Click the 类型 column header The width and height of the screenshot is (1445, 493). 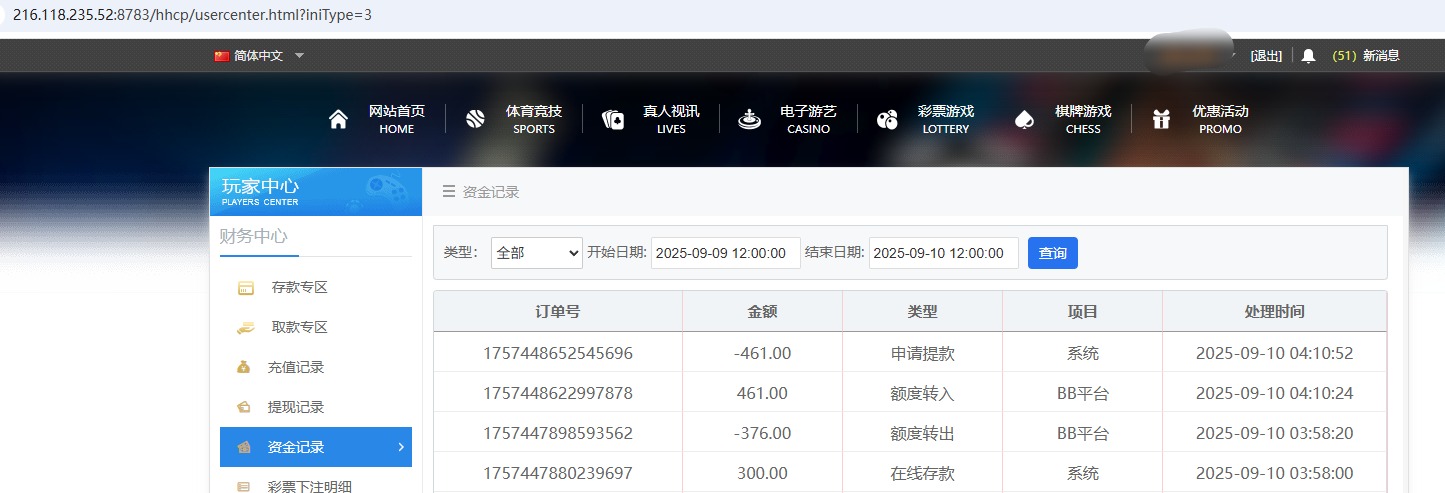click(x=922, y=312)
